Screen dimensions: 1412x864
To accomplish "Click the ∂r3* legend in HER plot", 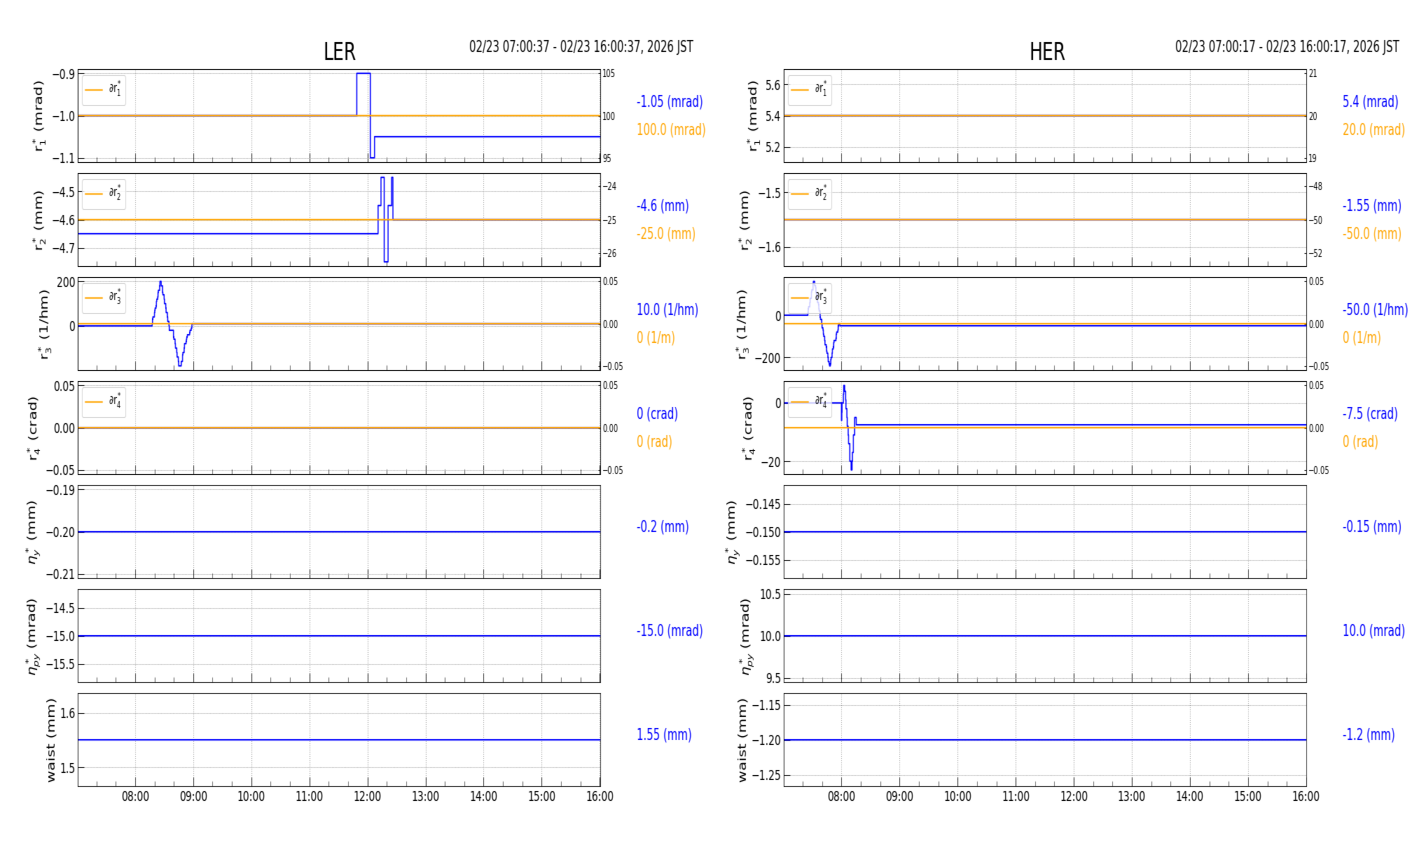I will [x=810, y=297].
